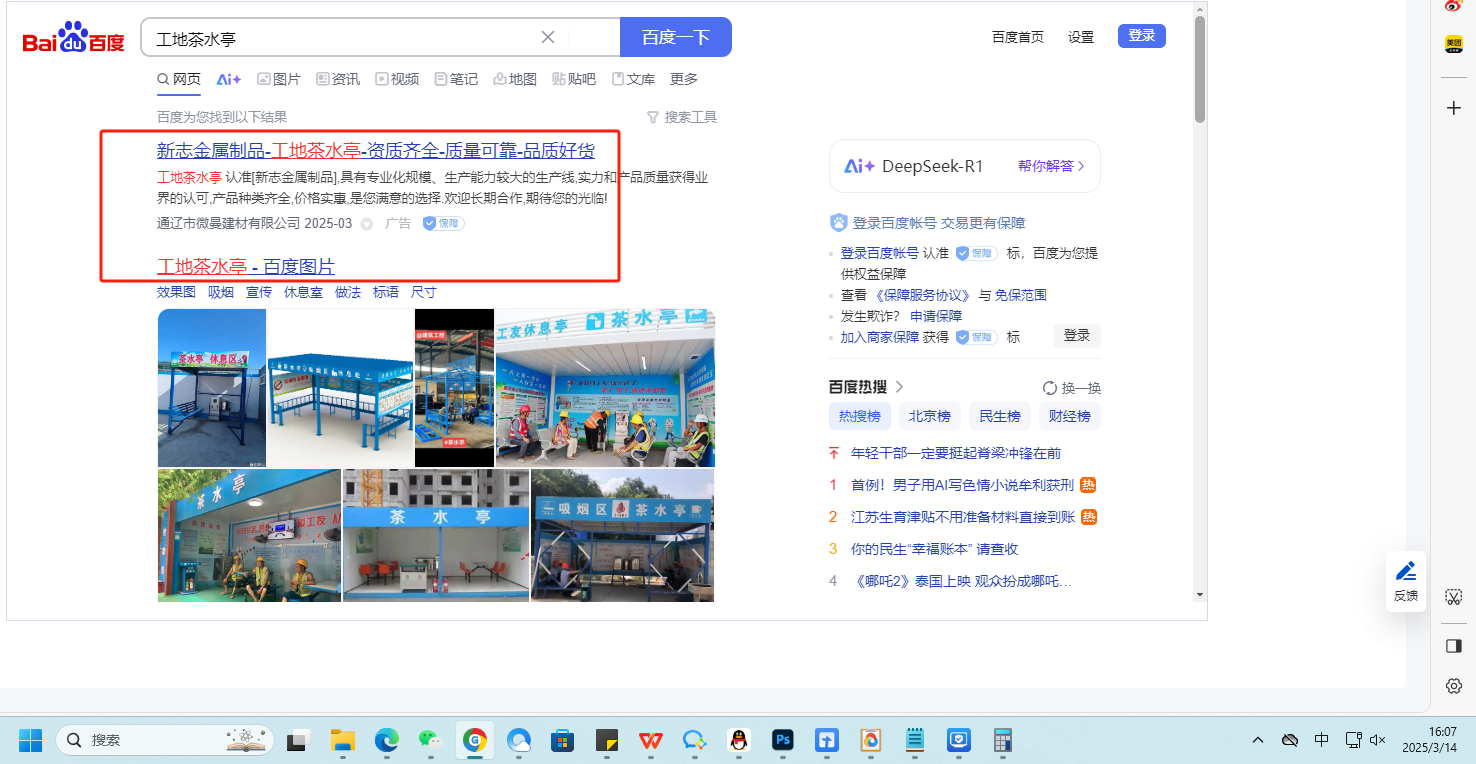Click the 百度一下 search button
The width and height of the screenshot is (1476, 764).
676,37
